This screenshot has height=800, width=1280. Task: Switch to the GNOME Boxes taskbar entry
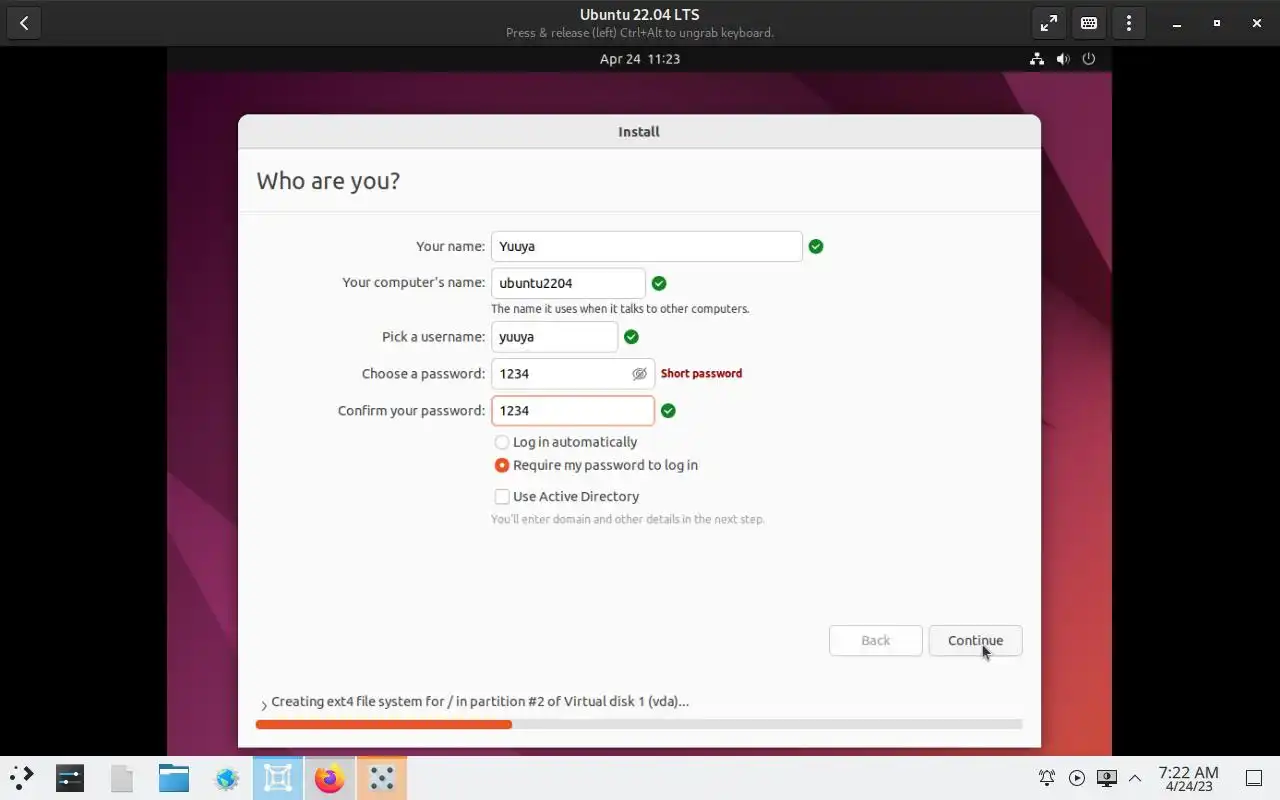[x=278, y=778]
